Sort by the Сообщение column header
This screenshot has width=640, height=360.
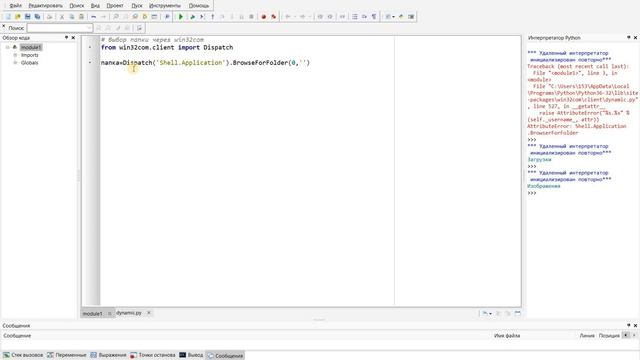(x=17, y=336)
